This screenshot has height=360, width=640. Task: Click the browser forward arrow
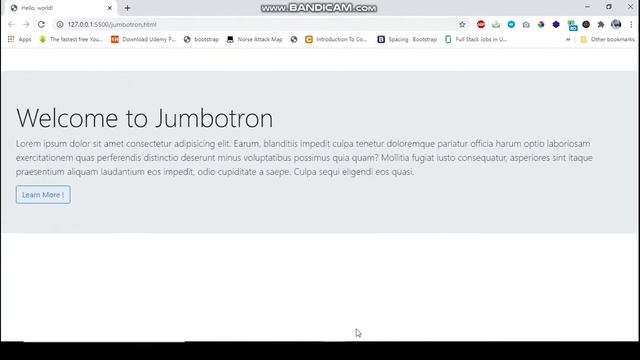coord(26,24)
